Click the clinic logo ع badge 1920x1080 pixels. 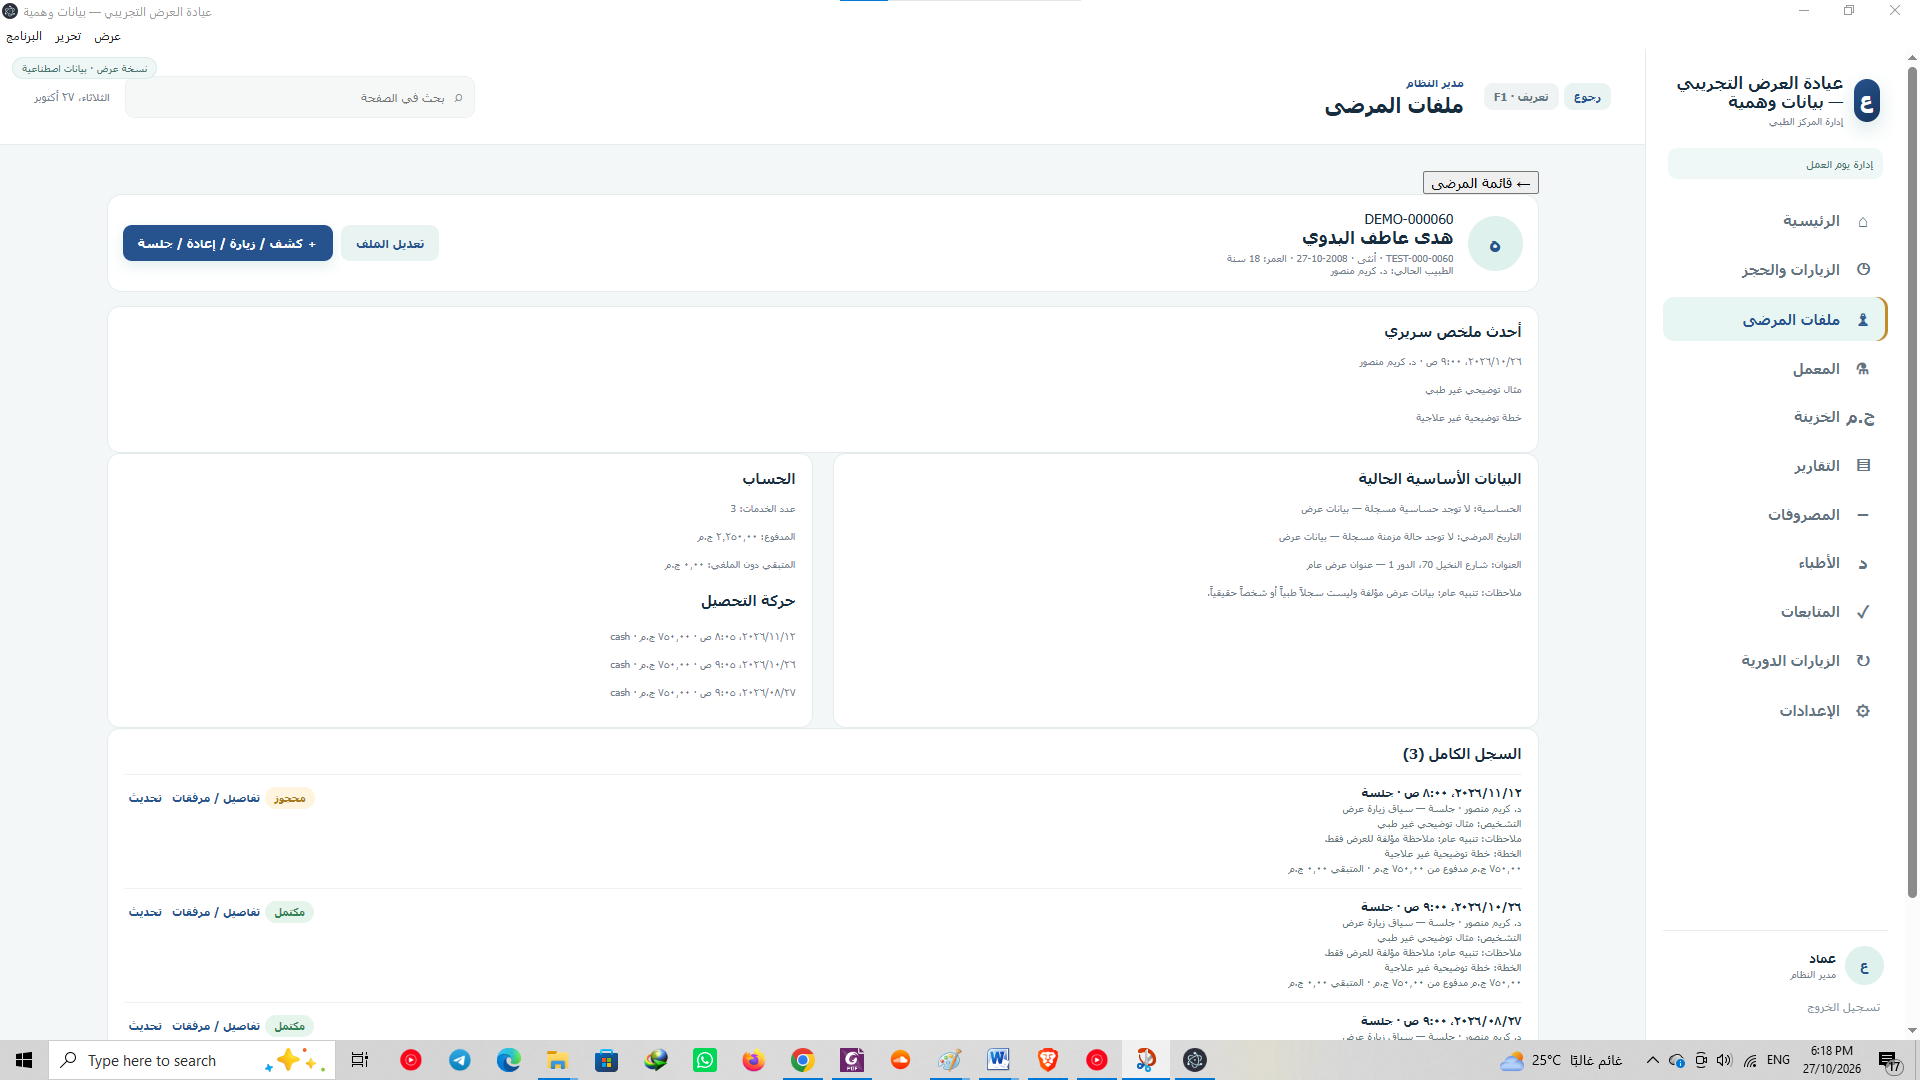[1866, 101]
